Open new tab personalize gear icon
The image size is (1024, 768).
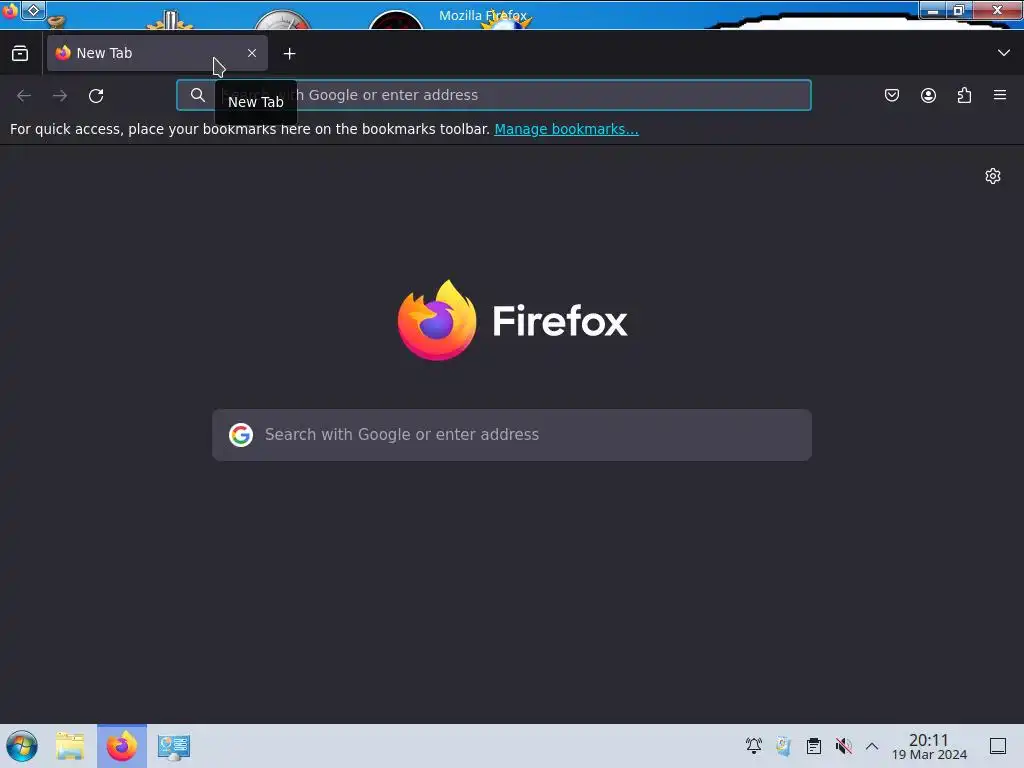993,176
